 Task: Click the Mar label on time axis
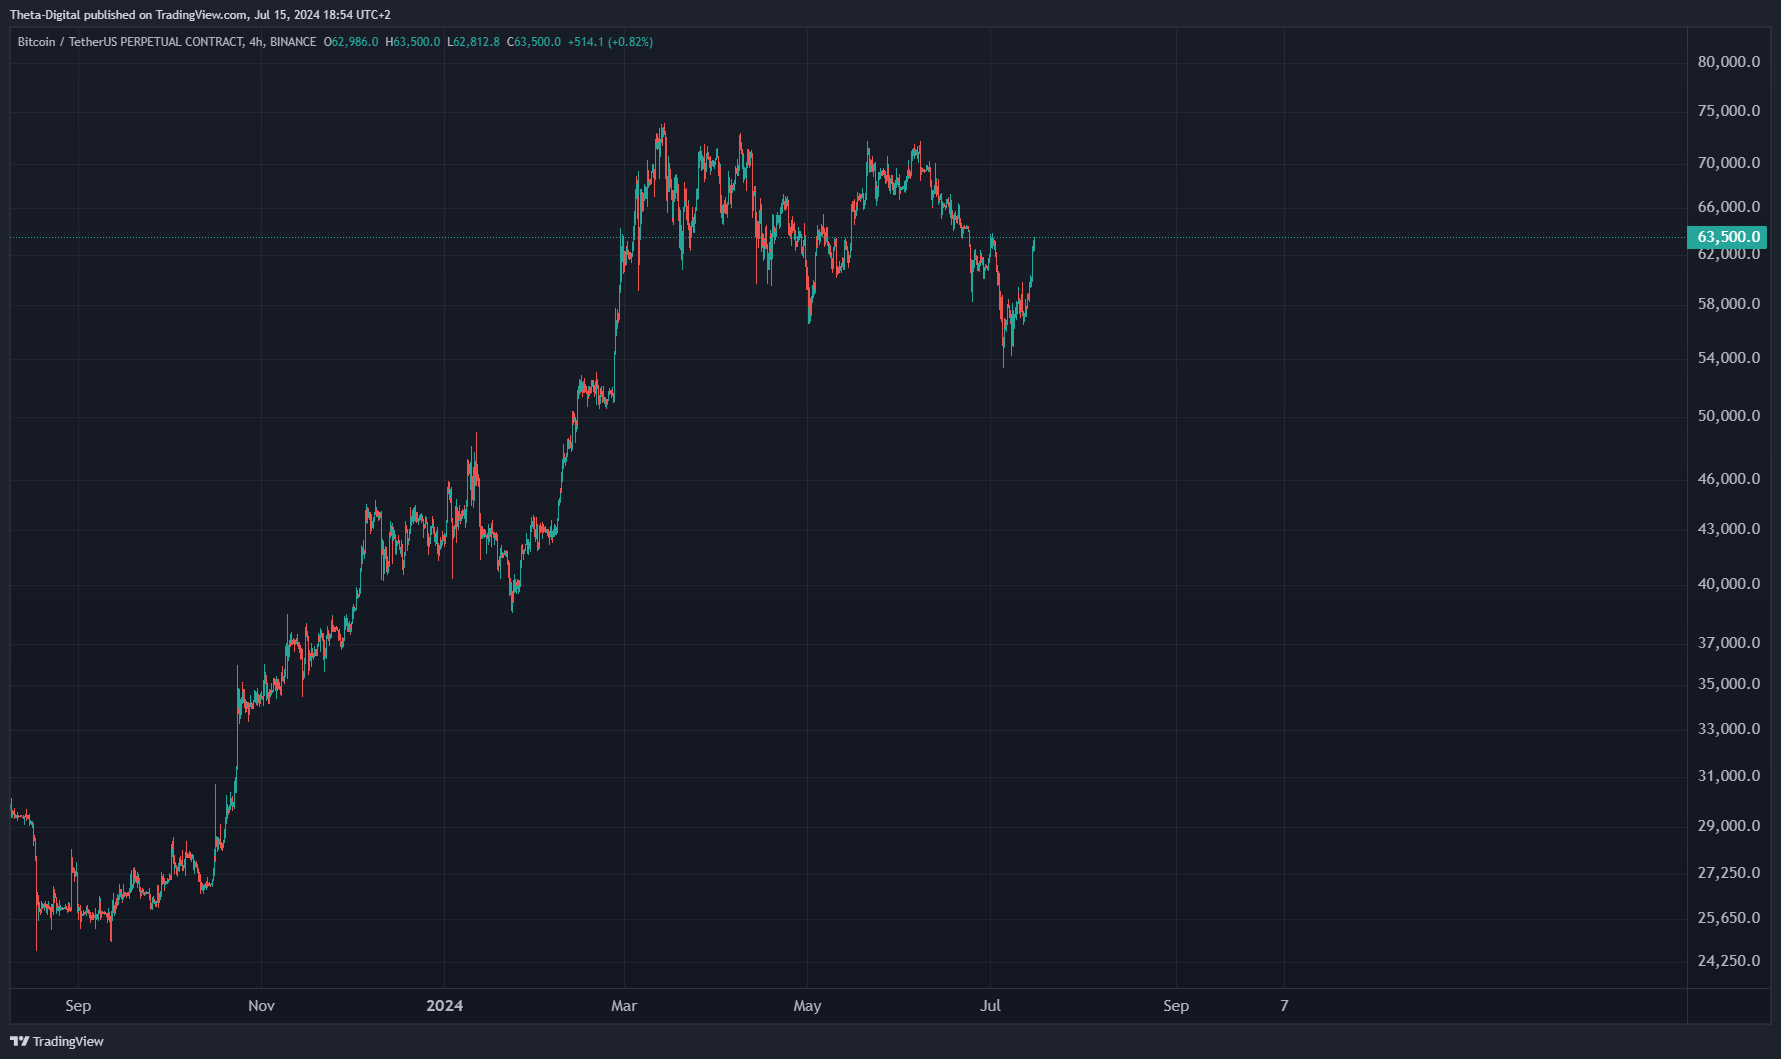pos(624,1006)
